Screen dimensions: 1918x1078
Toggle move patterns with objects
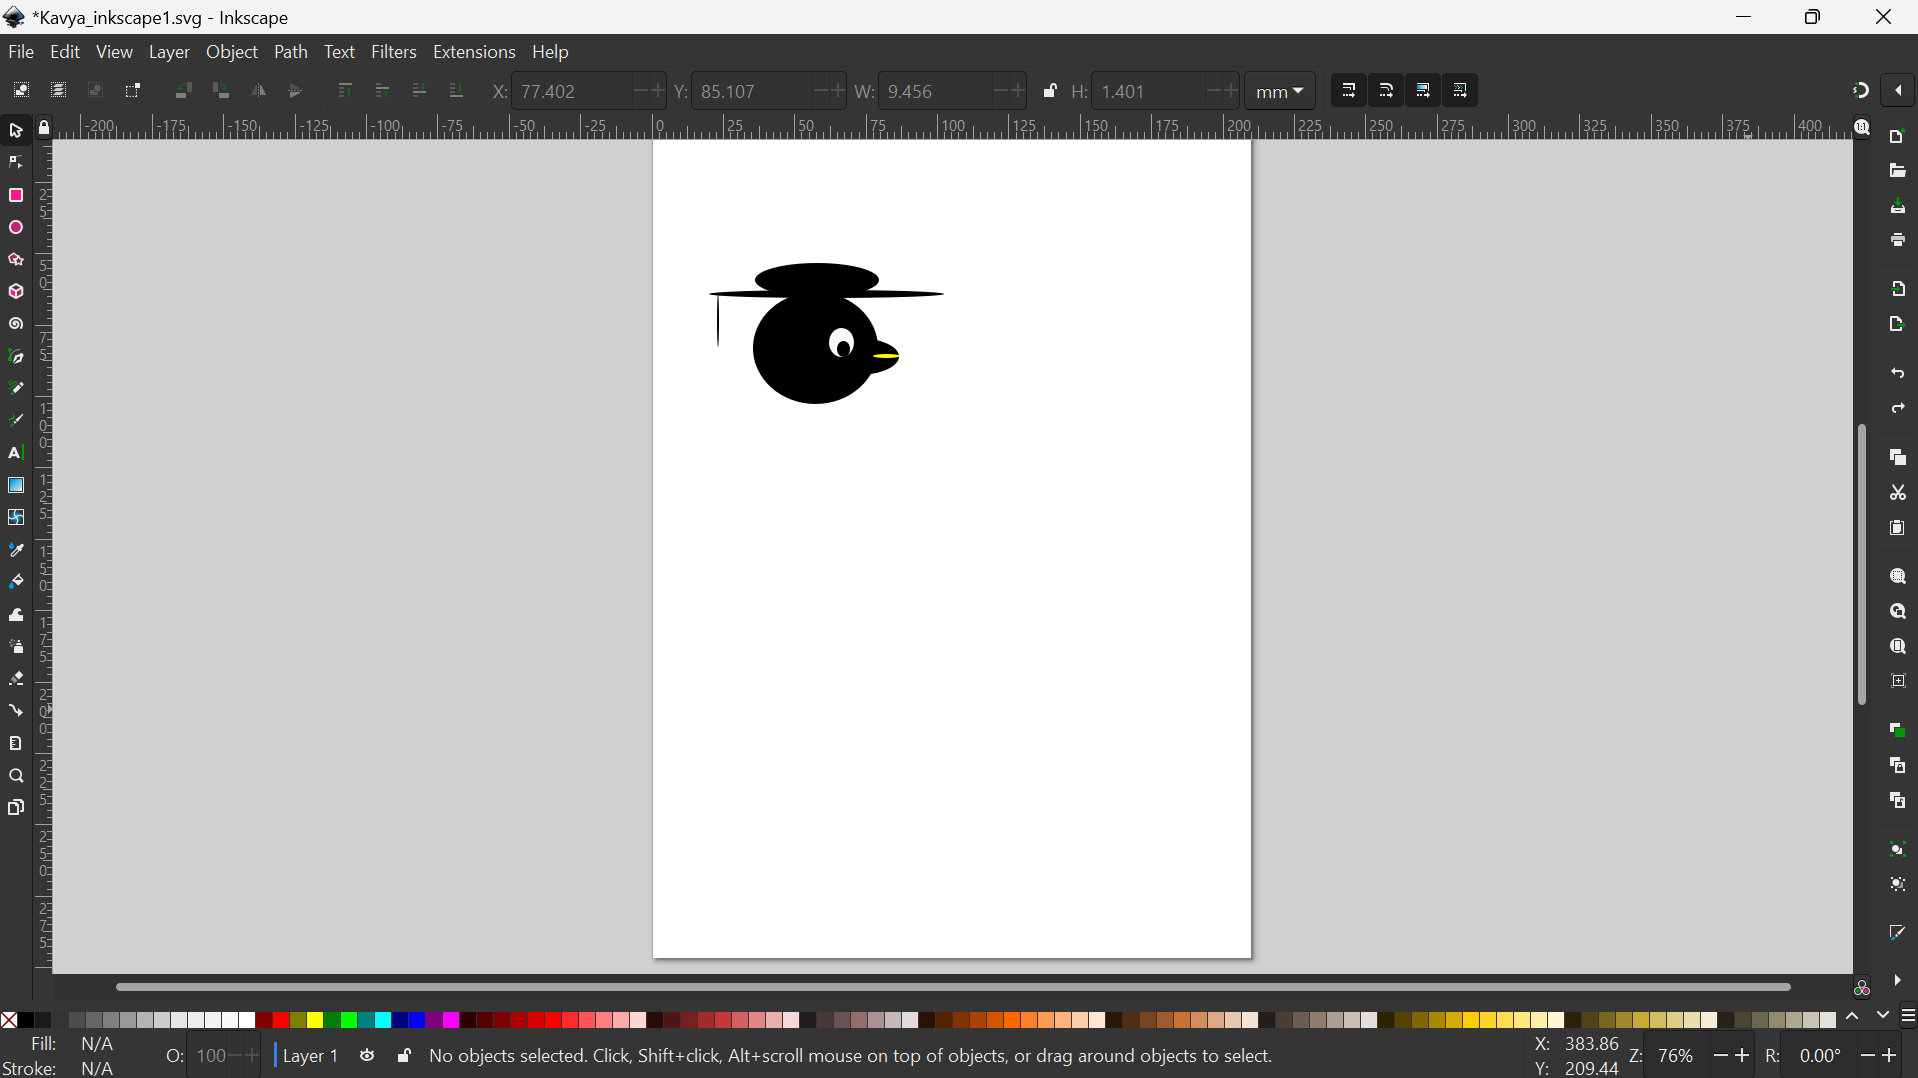pyautogui.click(x=1460, y=91)
